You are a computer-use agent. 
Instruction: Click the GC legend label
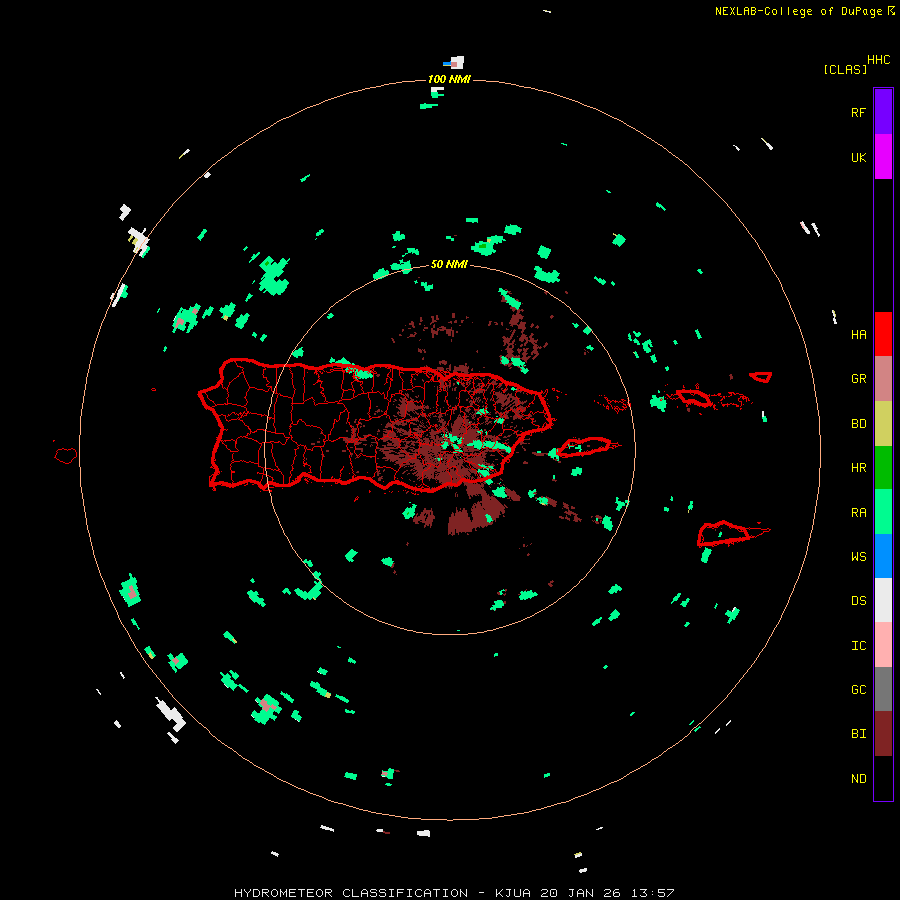[858, 690]
